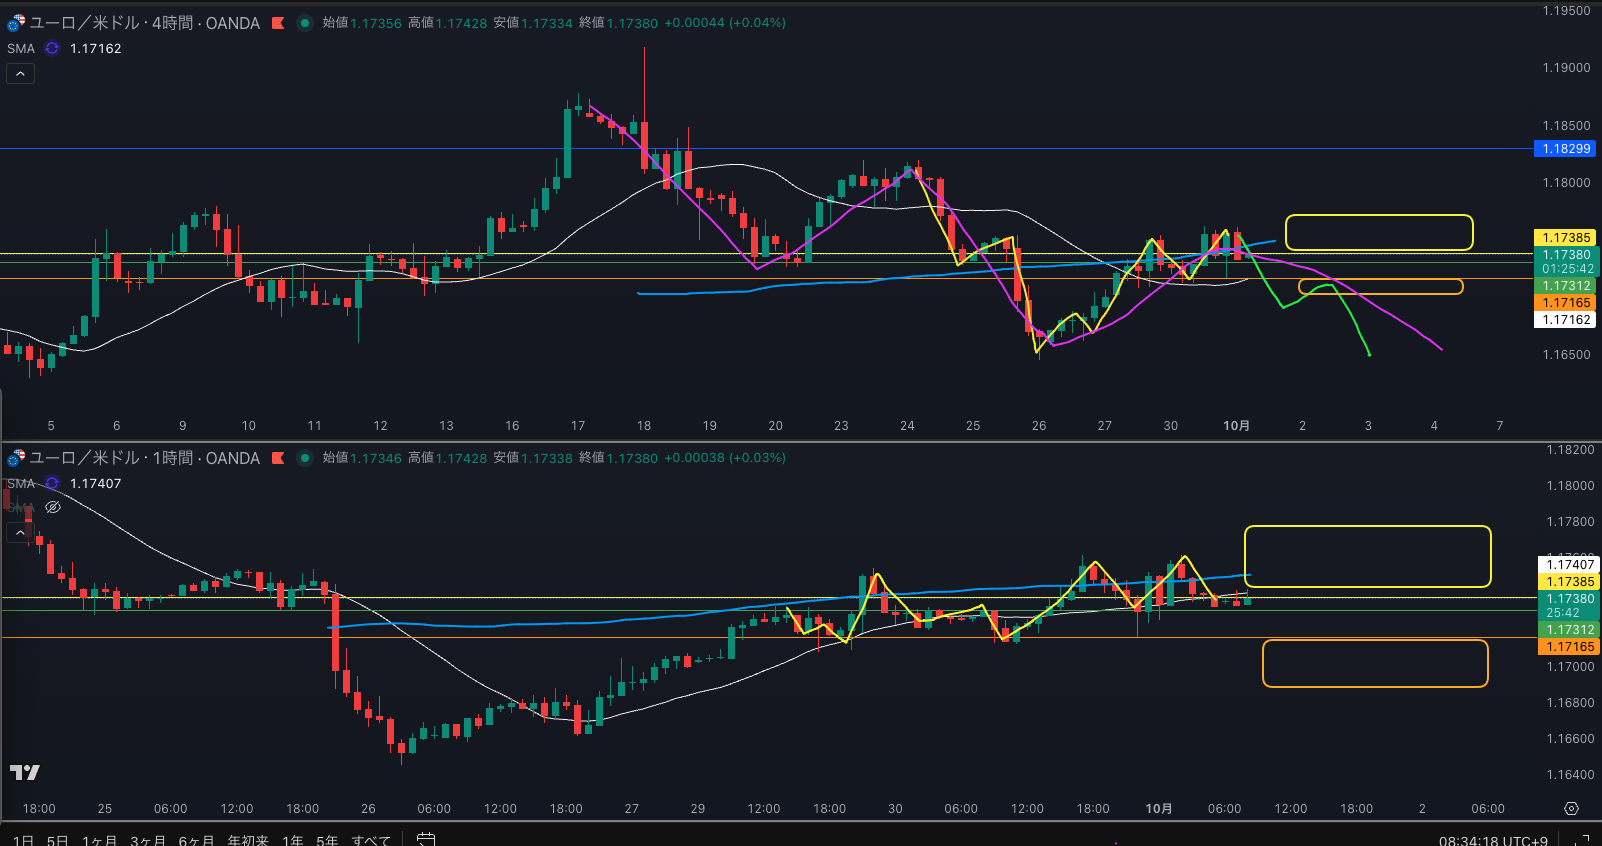Toggle green market status dot on 4-hour chart
1602x846 pixels.
tap(305, 23)
